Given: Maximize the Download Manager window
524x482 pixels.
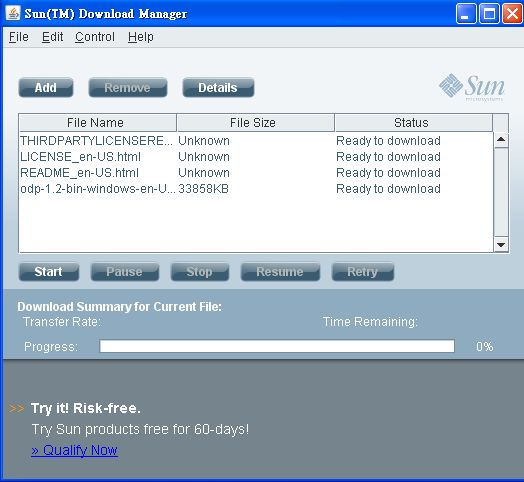Looking at the screenshot, I should pyautogui.click(x=489, y=14).
